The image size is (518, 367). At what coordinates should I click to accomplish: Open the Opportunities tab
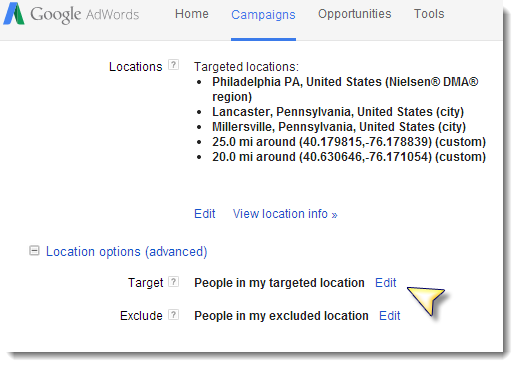pyautogui.click(x=355, y=14)
